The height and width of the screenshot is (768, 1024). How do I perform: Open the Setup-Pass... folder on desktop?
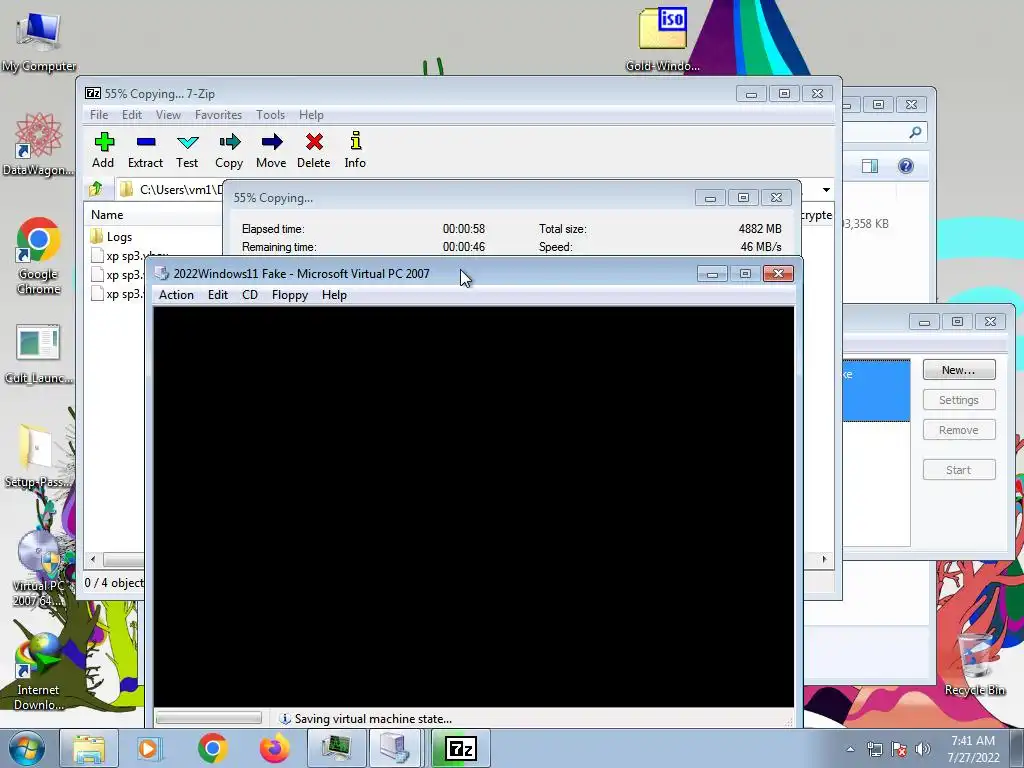(x=37, y=456)
